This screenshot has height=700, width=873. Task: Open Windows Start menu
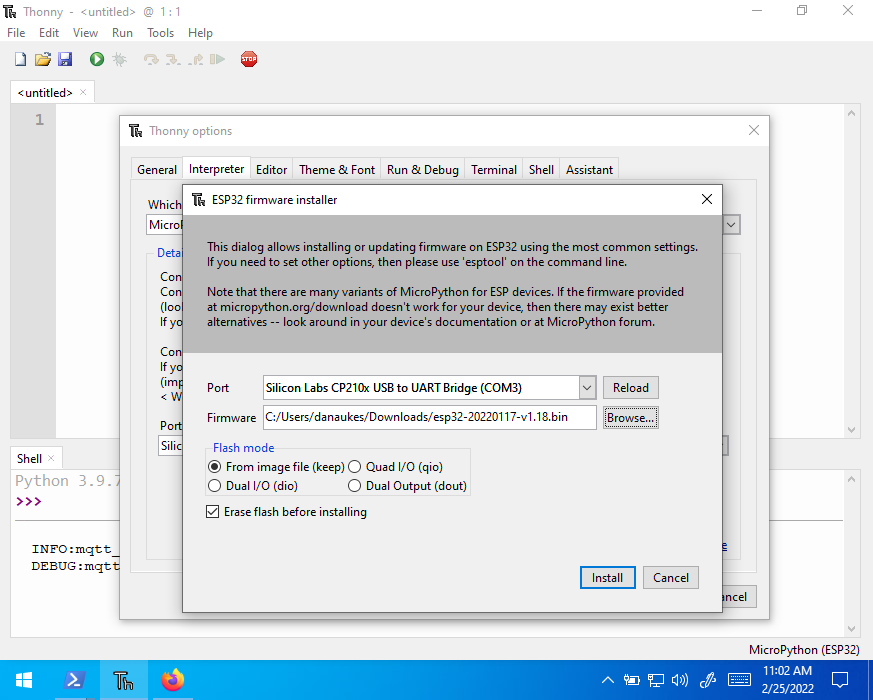click(24, 680)
